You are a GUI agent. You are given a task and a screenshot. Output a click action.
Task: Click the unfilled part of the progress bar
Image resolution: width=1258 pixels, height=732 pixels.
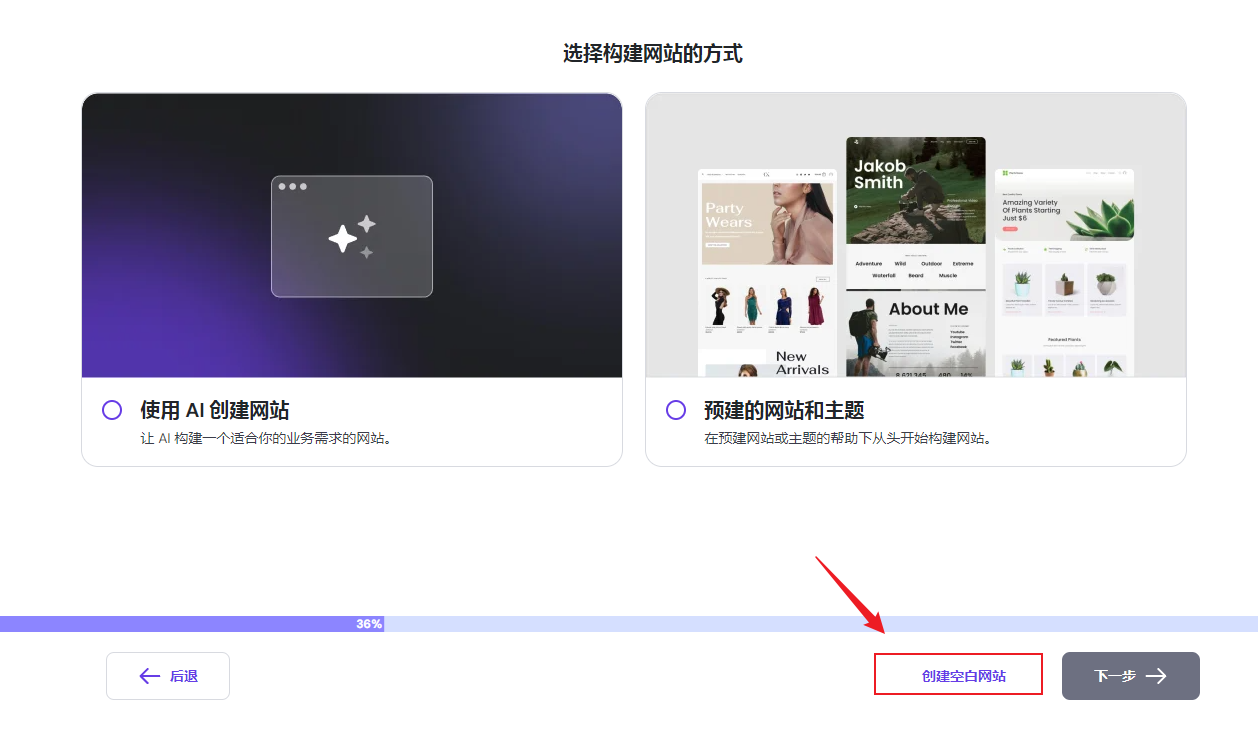point(820,624)
